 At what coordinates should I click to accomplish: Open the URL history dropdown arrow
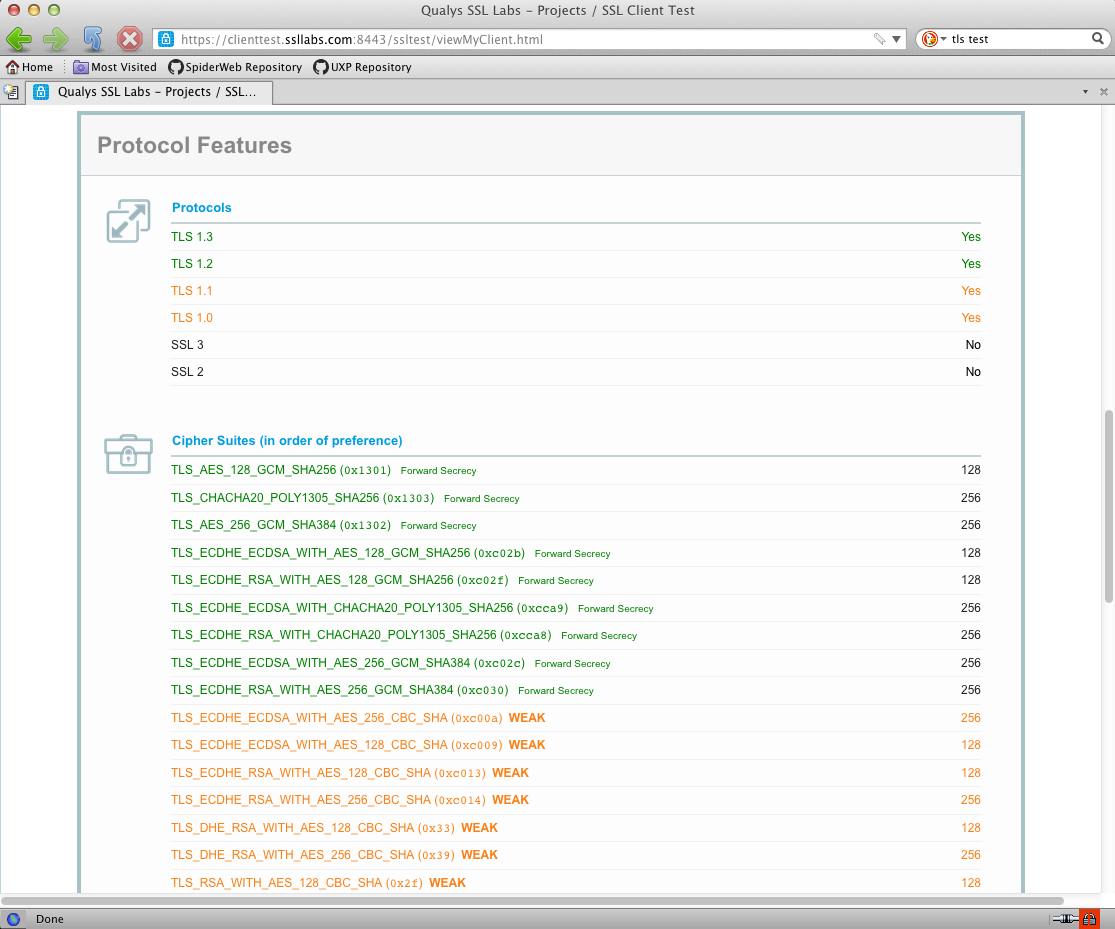(896, 39)
